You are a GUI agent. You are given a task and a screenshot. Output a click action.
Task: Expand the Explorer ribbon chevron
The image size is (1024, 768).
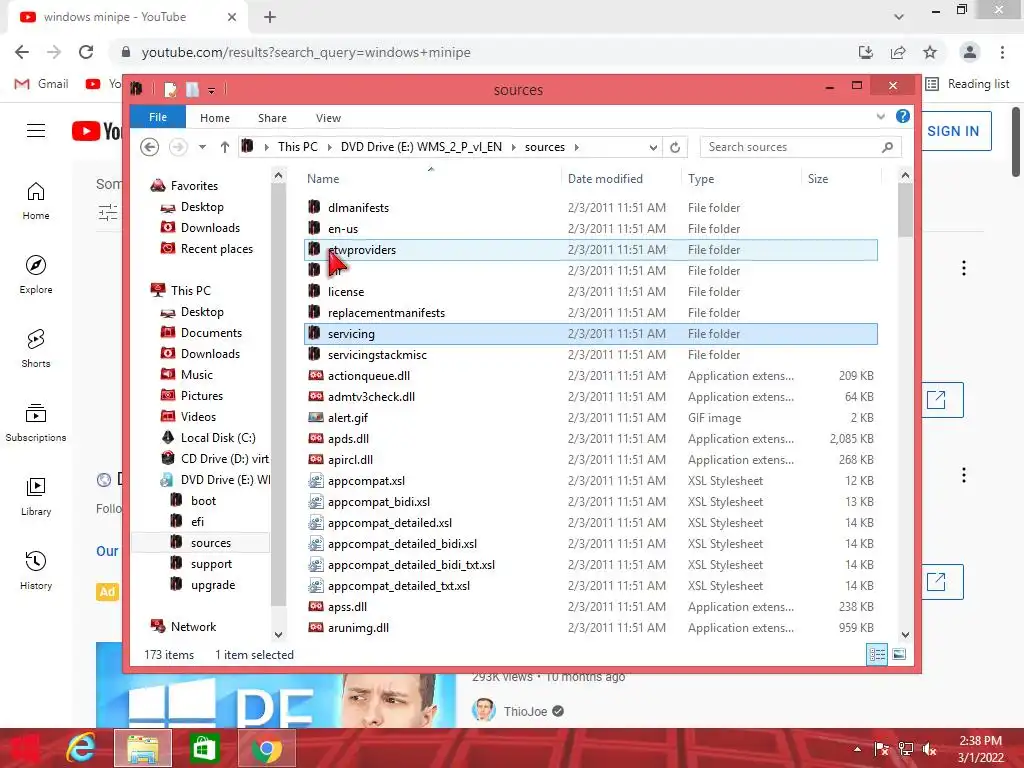tap(880, 117)
